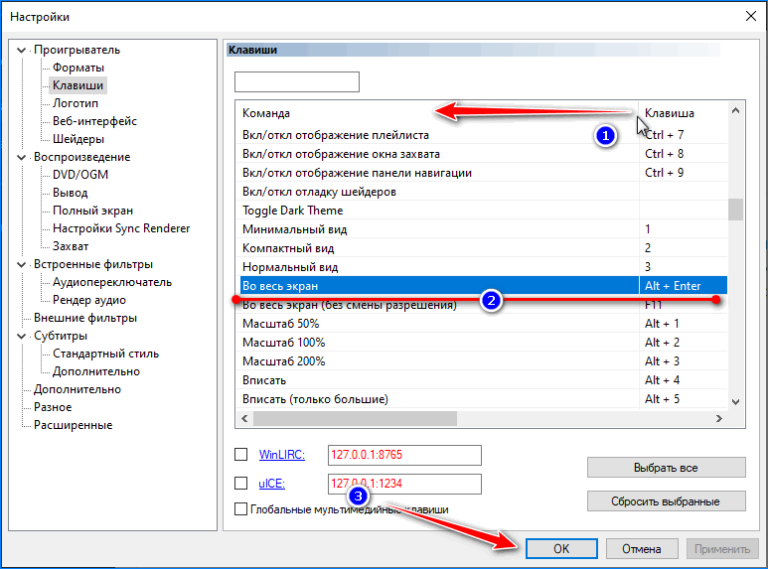The width and height of the screenshot is (768, 569).
Task: Open the Внешние фильтры settings page
Action: coord(85,318)
